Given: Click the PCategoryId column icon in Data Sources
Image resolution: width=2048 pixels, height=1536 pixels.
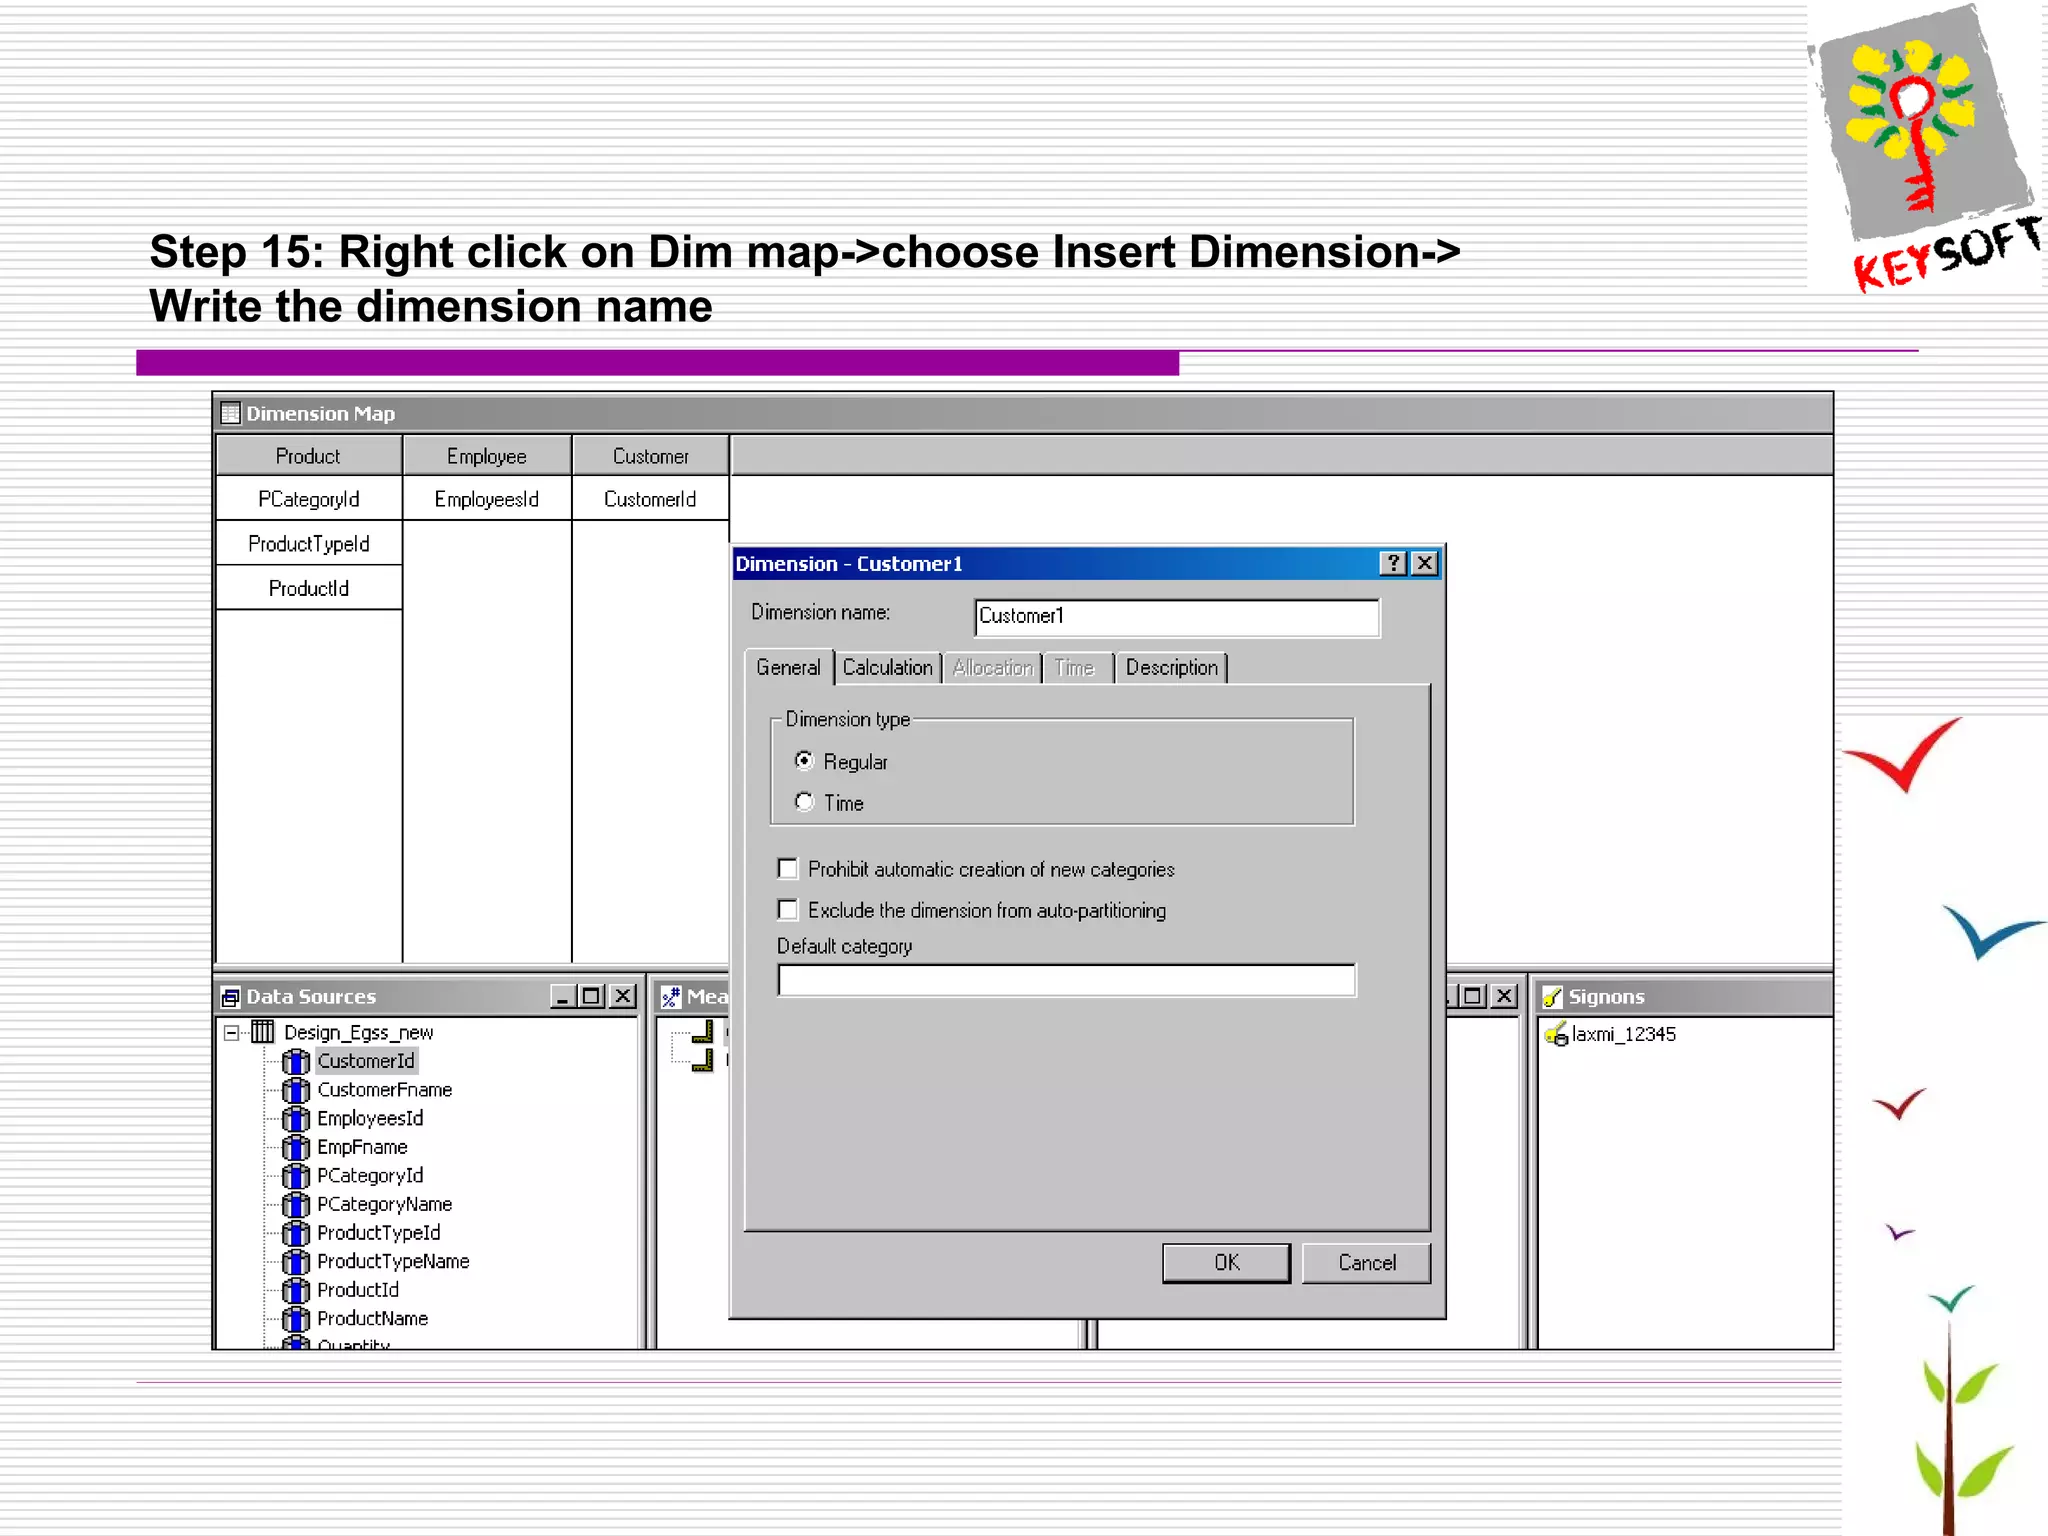Looking at the screenshot, I should (x=296, y=1176).
